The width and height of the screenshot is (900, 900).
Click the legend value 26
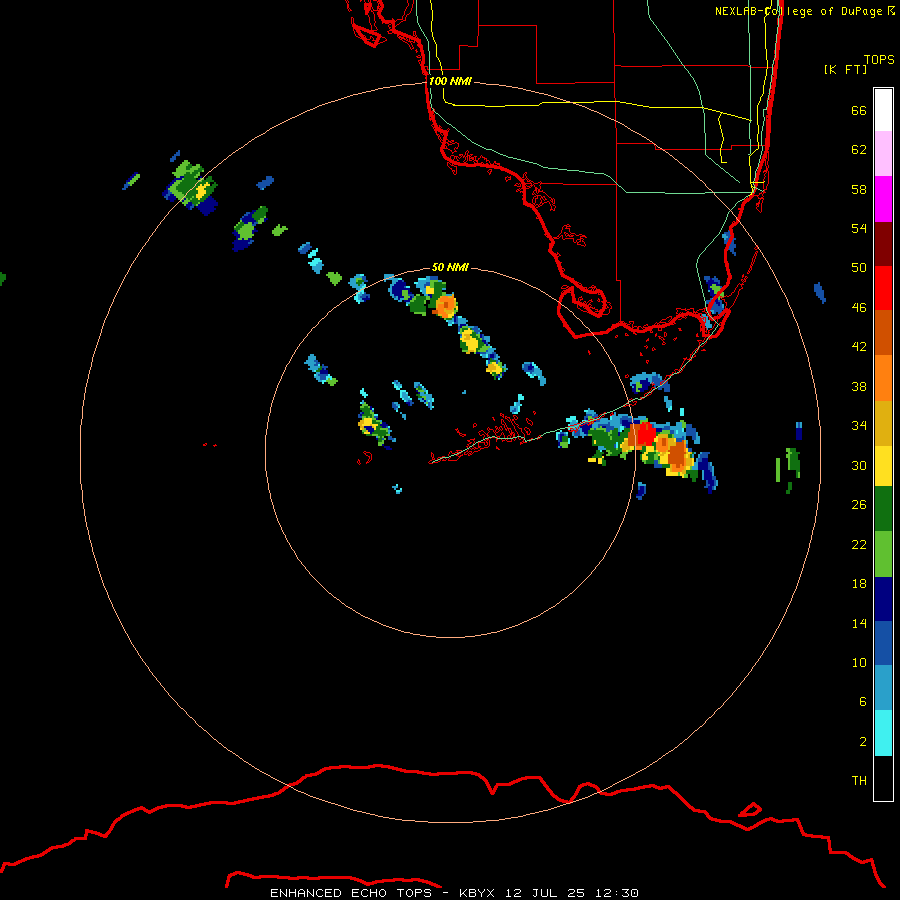click(x=859, y=505)
